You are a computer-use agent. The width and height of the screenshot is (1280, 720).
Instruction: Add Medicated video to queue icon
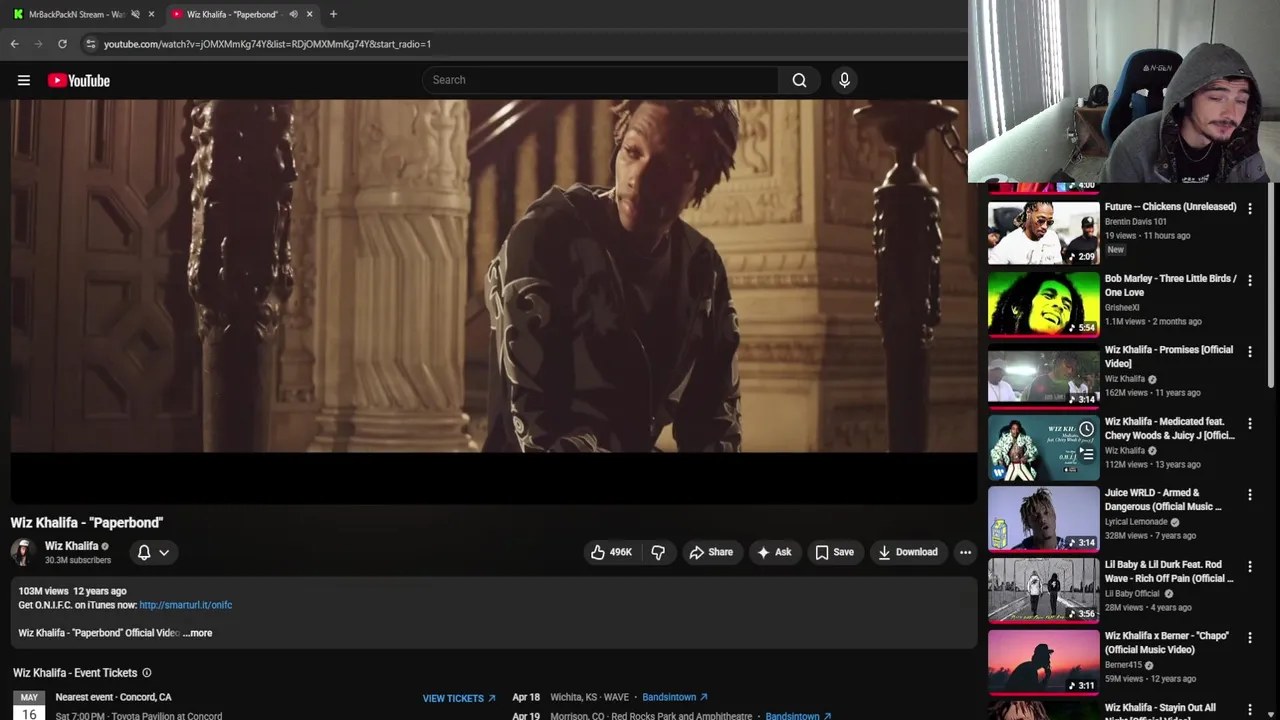(1086, 452)
